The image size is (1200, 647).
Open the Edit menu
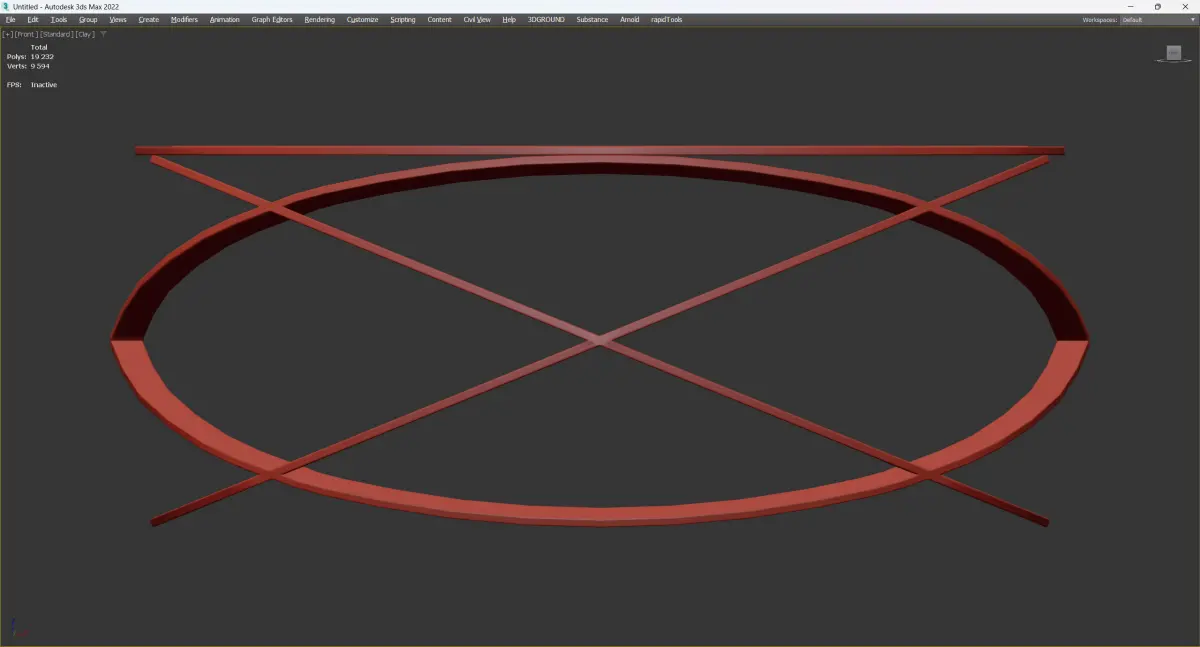point(33,19)
